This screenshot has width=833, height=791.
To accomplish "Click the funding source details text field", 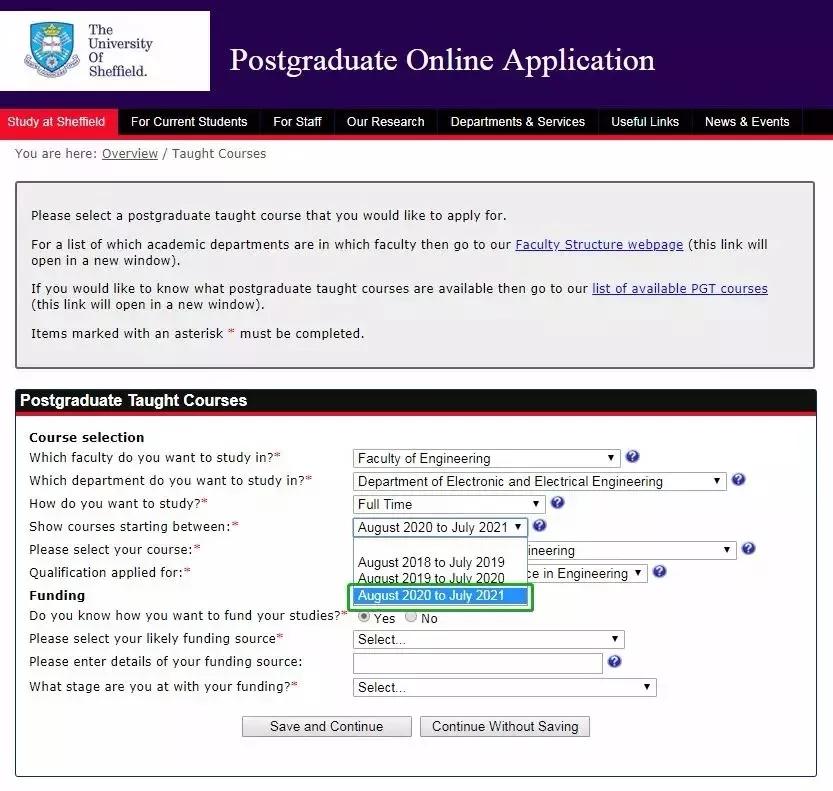I will click(478, 663).
